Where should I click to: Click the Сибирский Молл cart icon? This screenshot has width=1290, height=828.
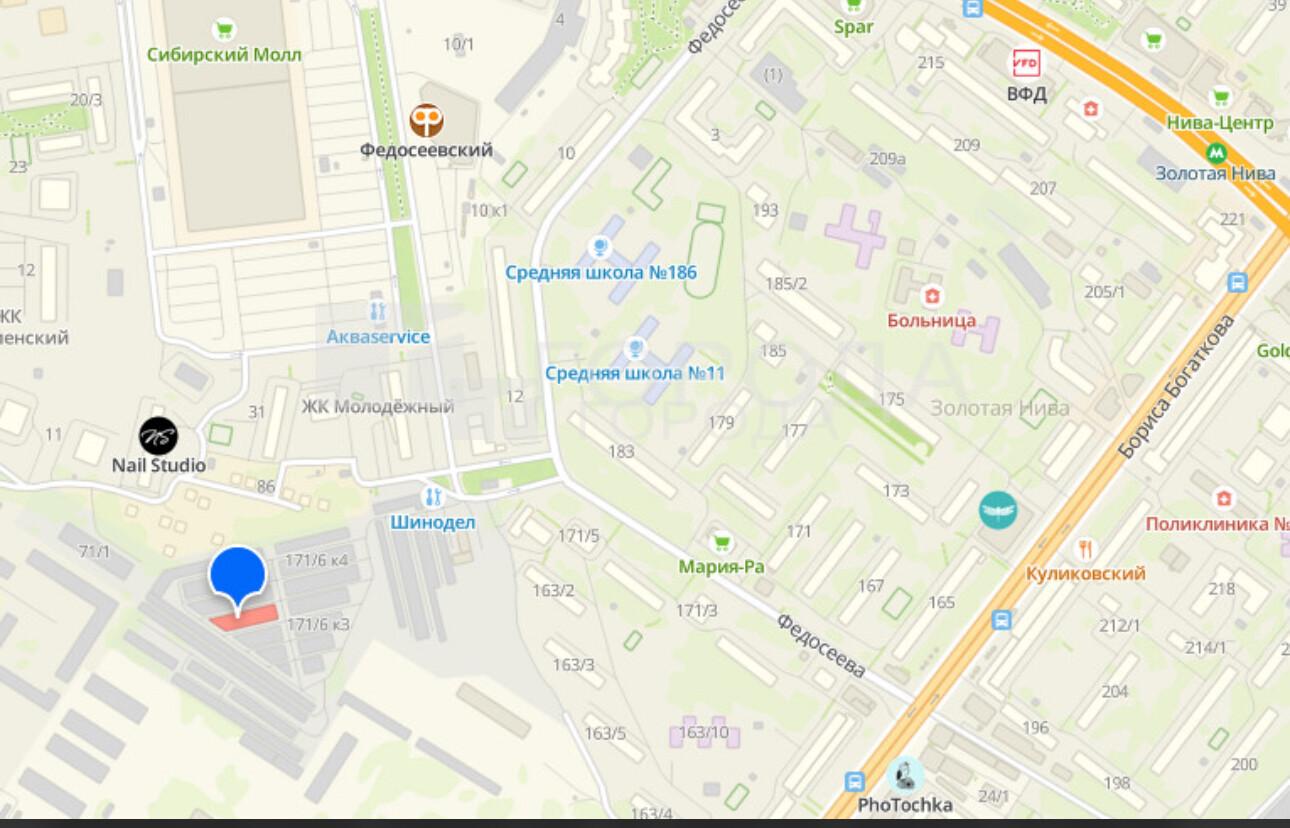(x=224, y=30)
